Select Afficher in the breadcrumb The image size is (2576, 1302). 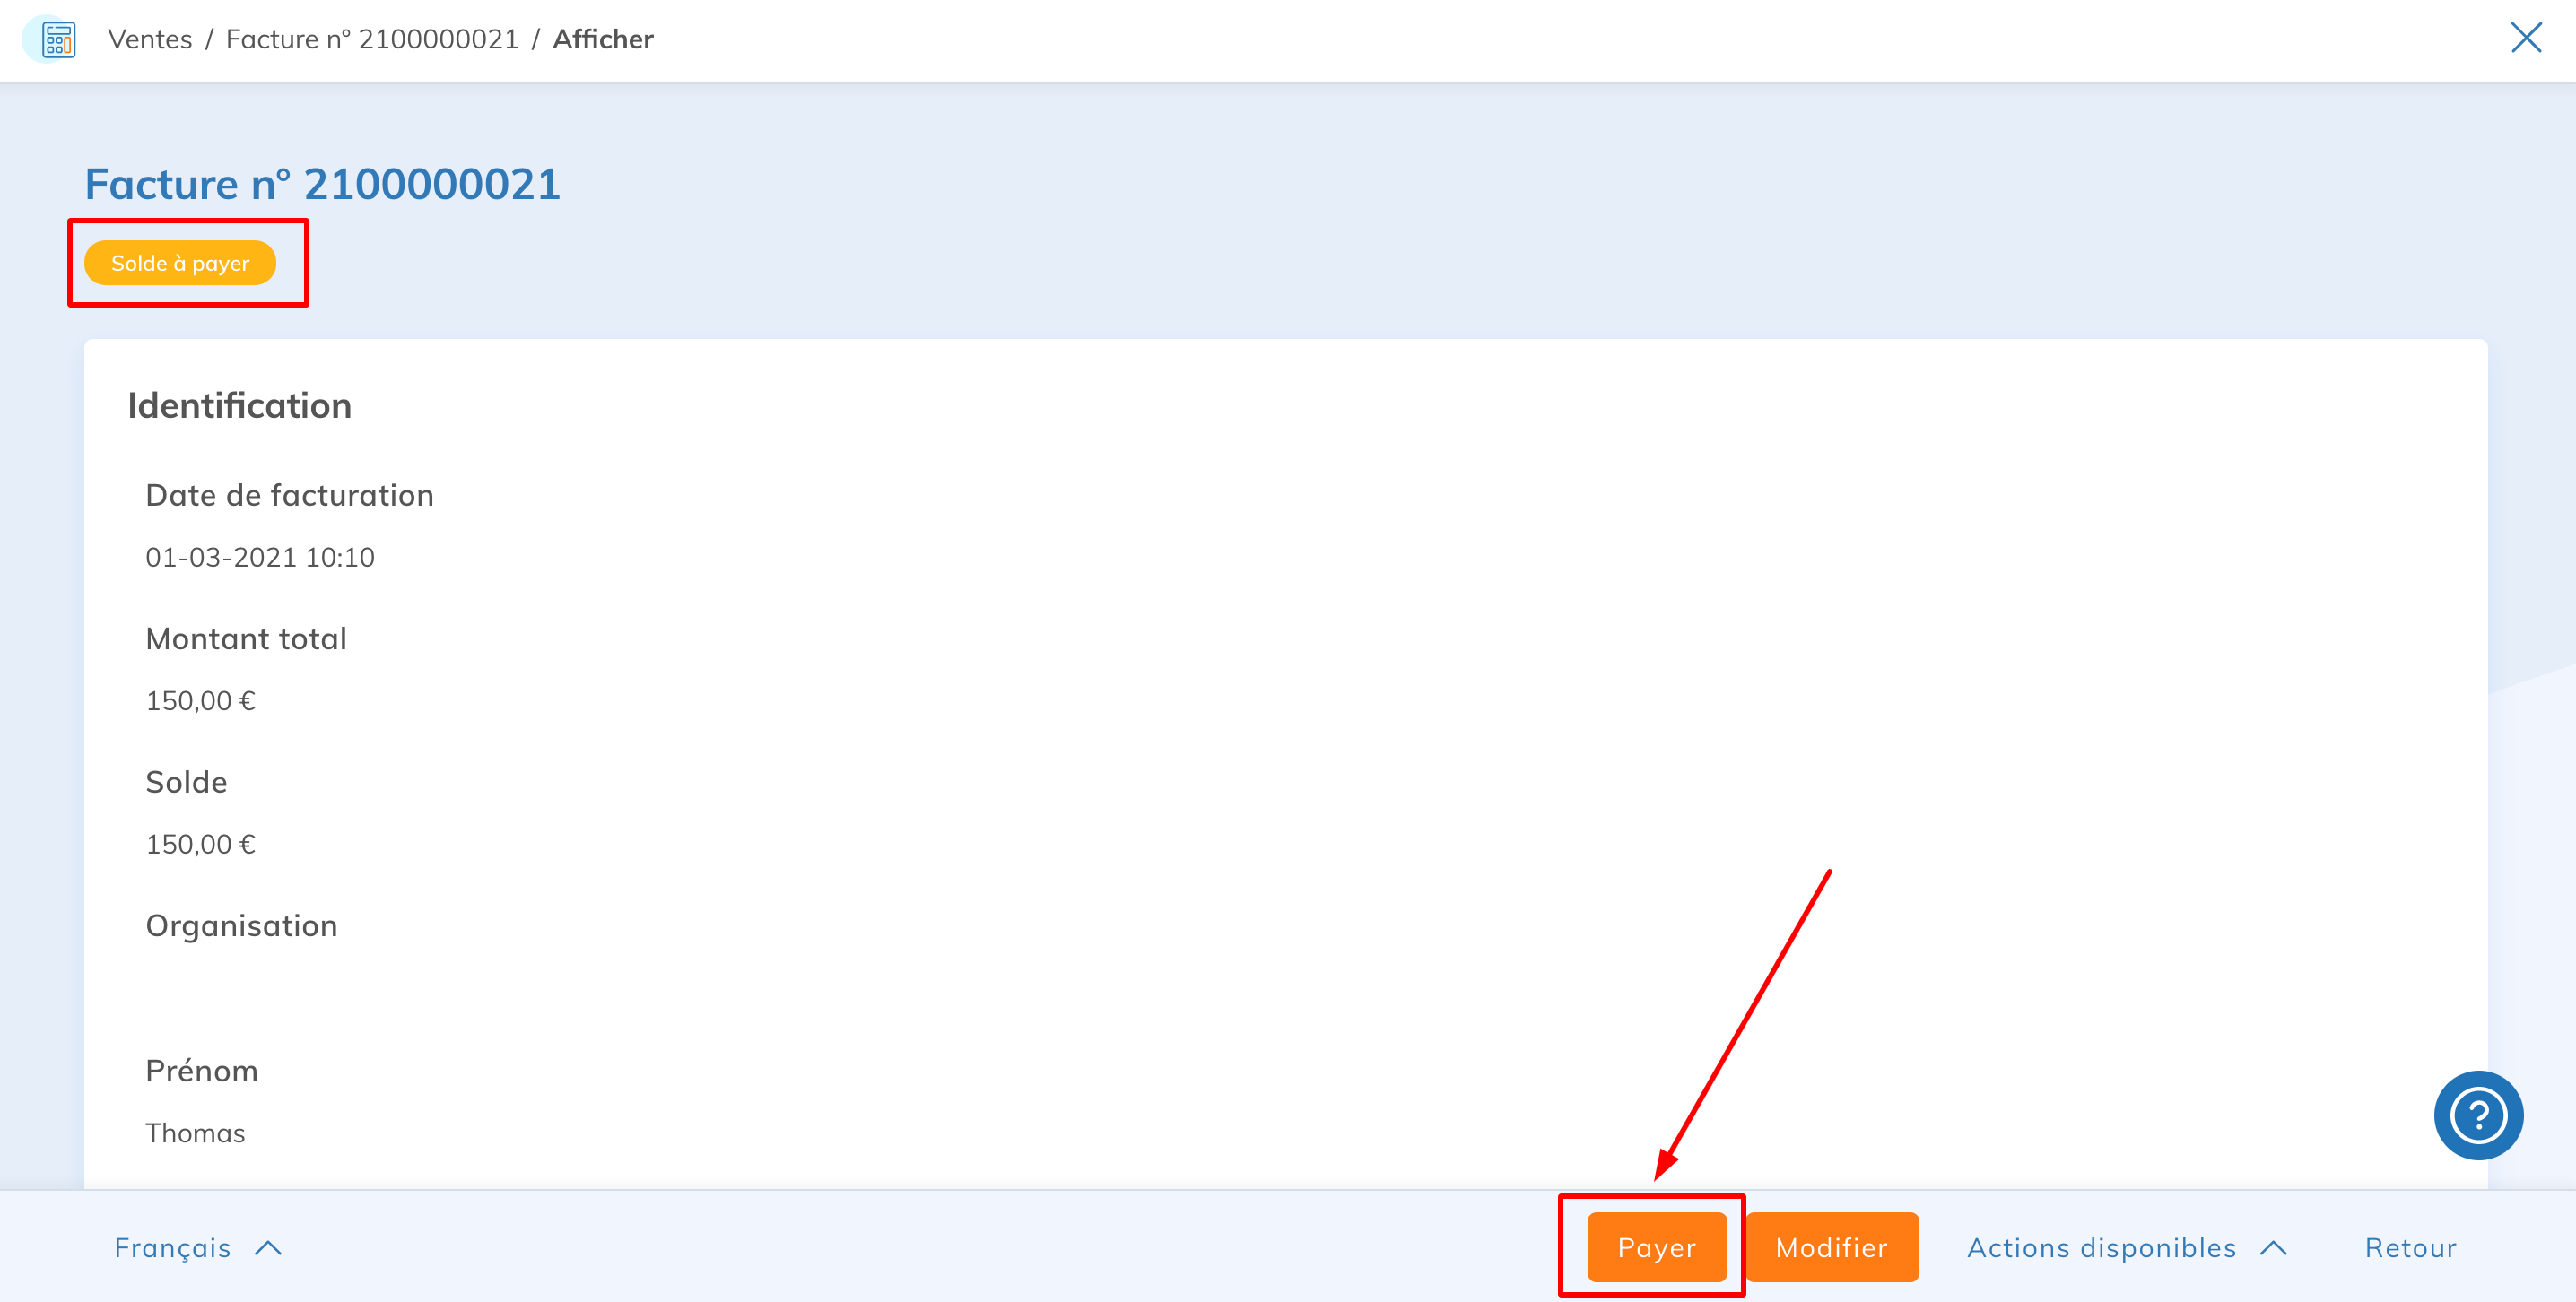pyautogui.click(x=603, y=39)
